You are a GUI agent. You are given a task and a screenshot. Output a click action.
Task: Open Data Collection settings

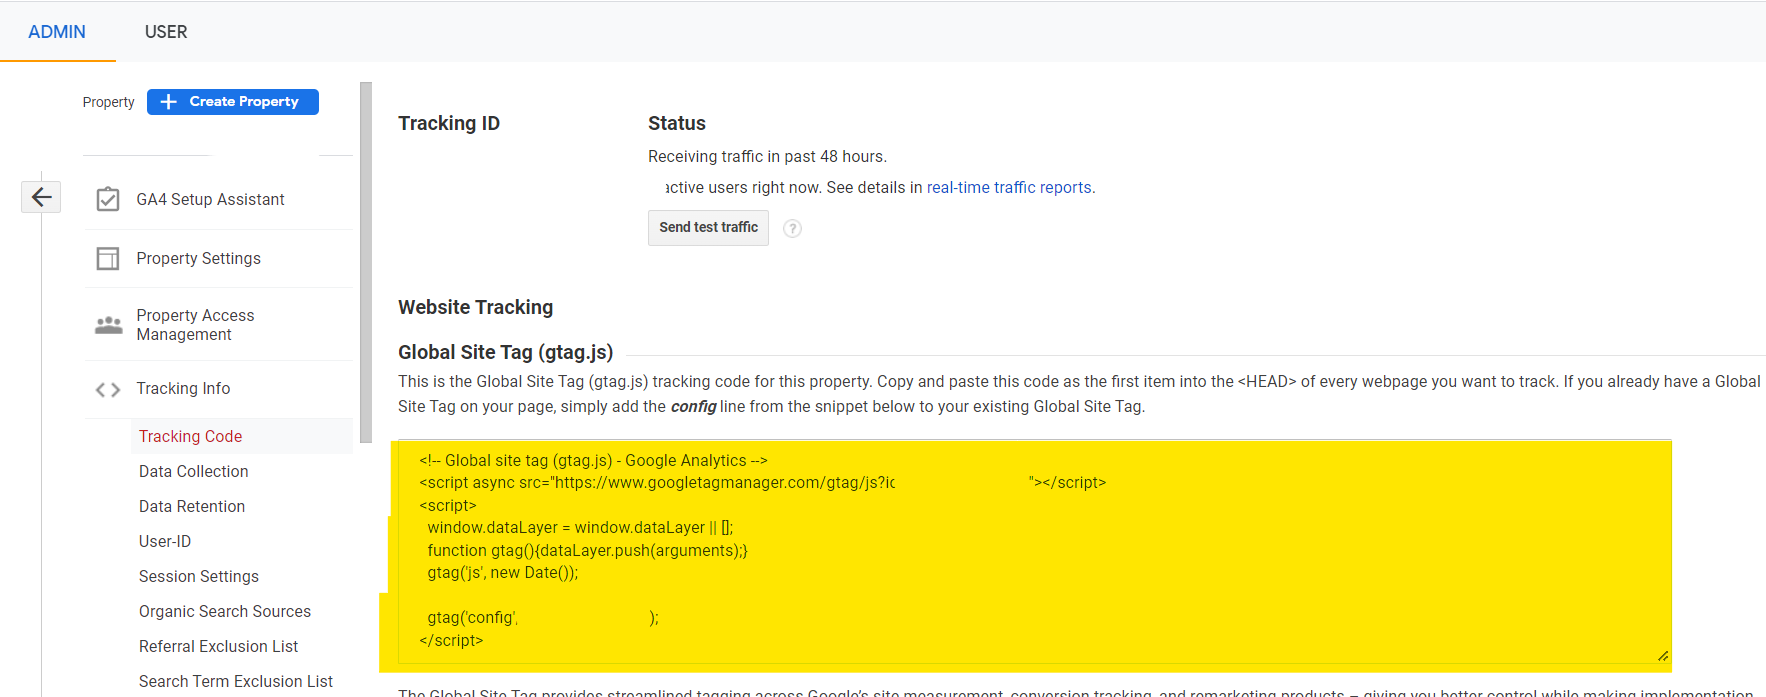193,471
